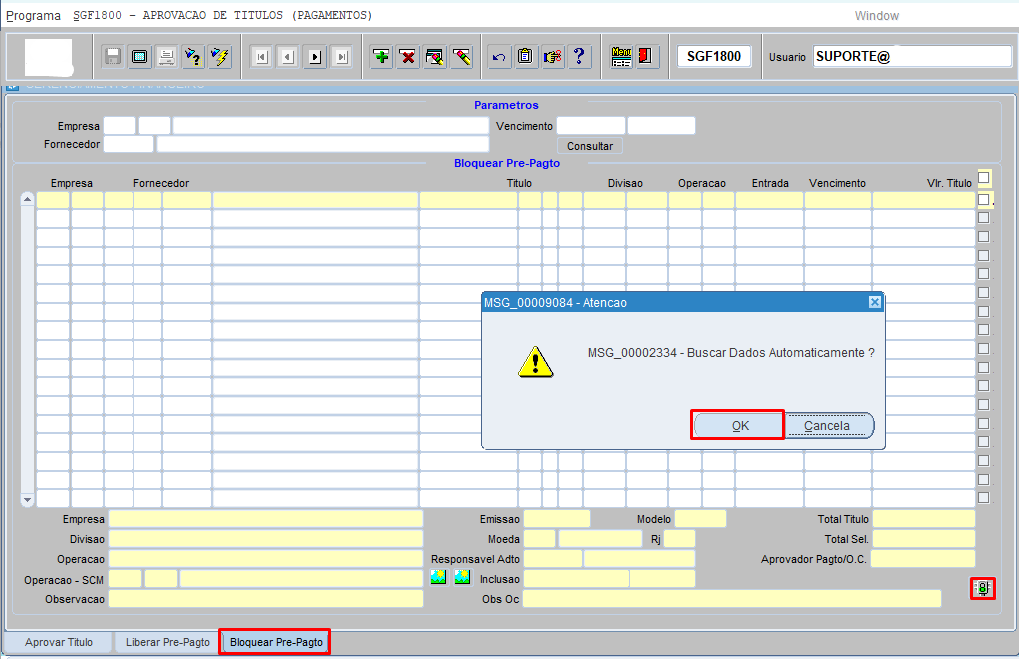Switch to the Aprovar Titulo tab

click(59, 642)
